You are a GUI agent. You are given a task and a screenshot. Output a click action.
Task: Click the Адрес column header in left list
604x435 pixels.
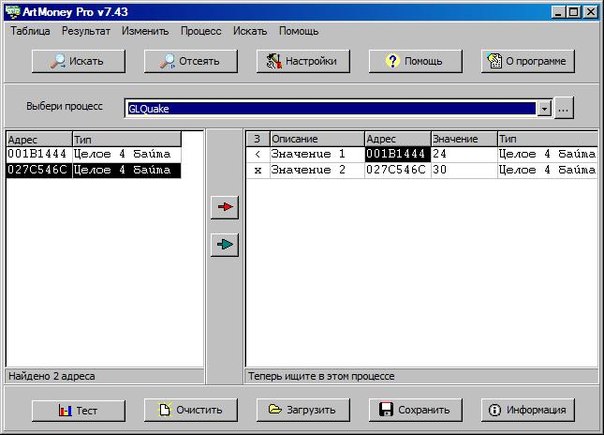coord(39,139)
